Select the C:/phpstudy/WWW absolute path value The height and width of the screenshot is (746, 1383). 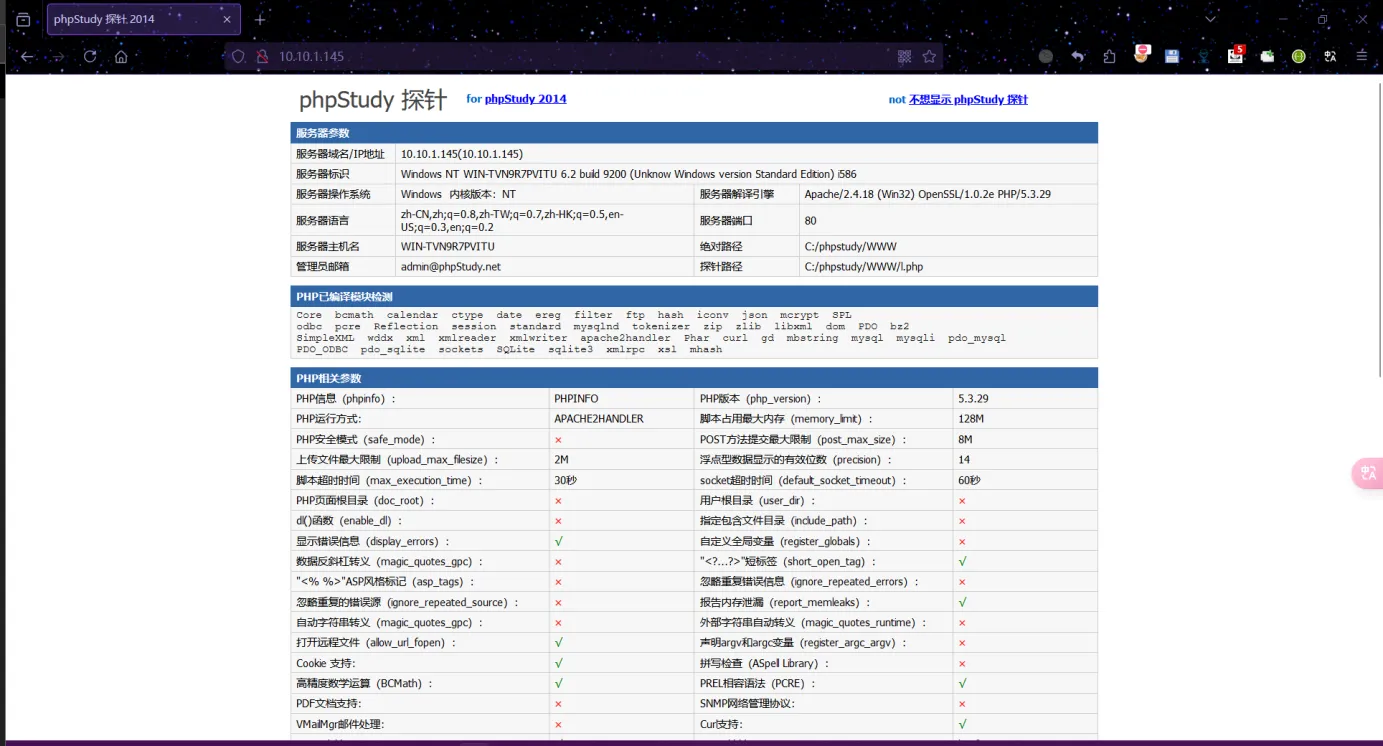coord(850,246)
